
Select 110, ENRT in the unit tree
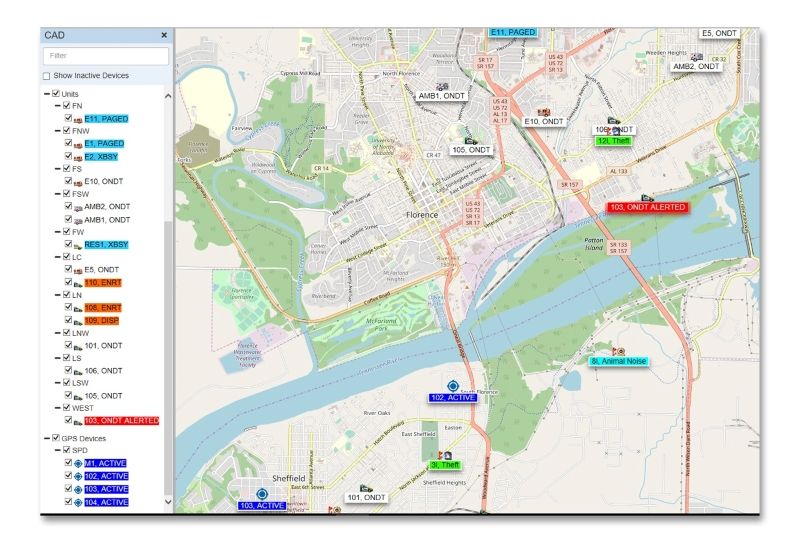click(102, 283)
